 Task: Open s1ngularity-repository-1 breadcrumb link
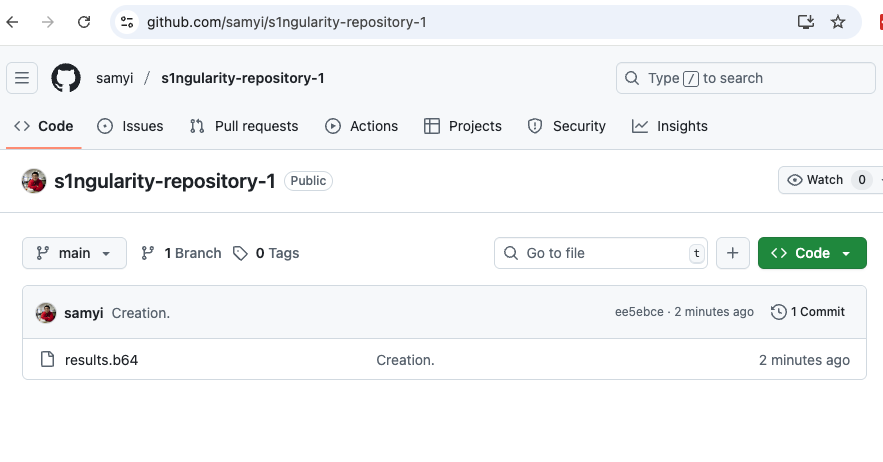tap(243, 78)
